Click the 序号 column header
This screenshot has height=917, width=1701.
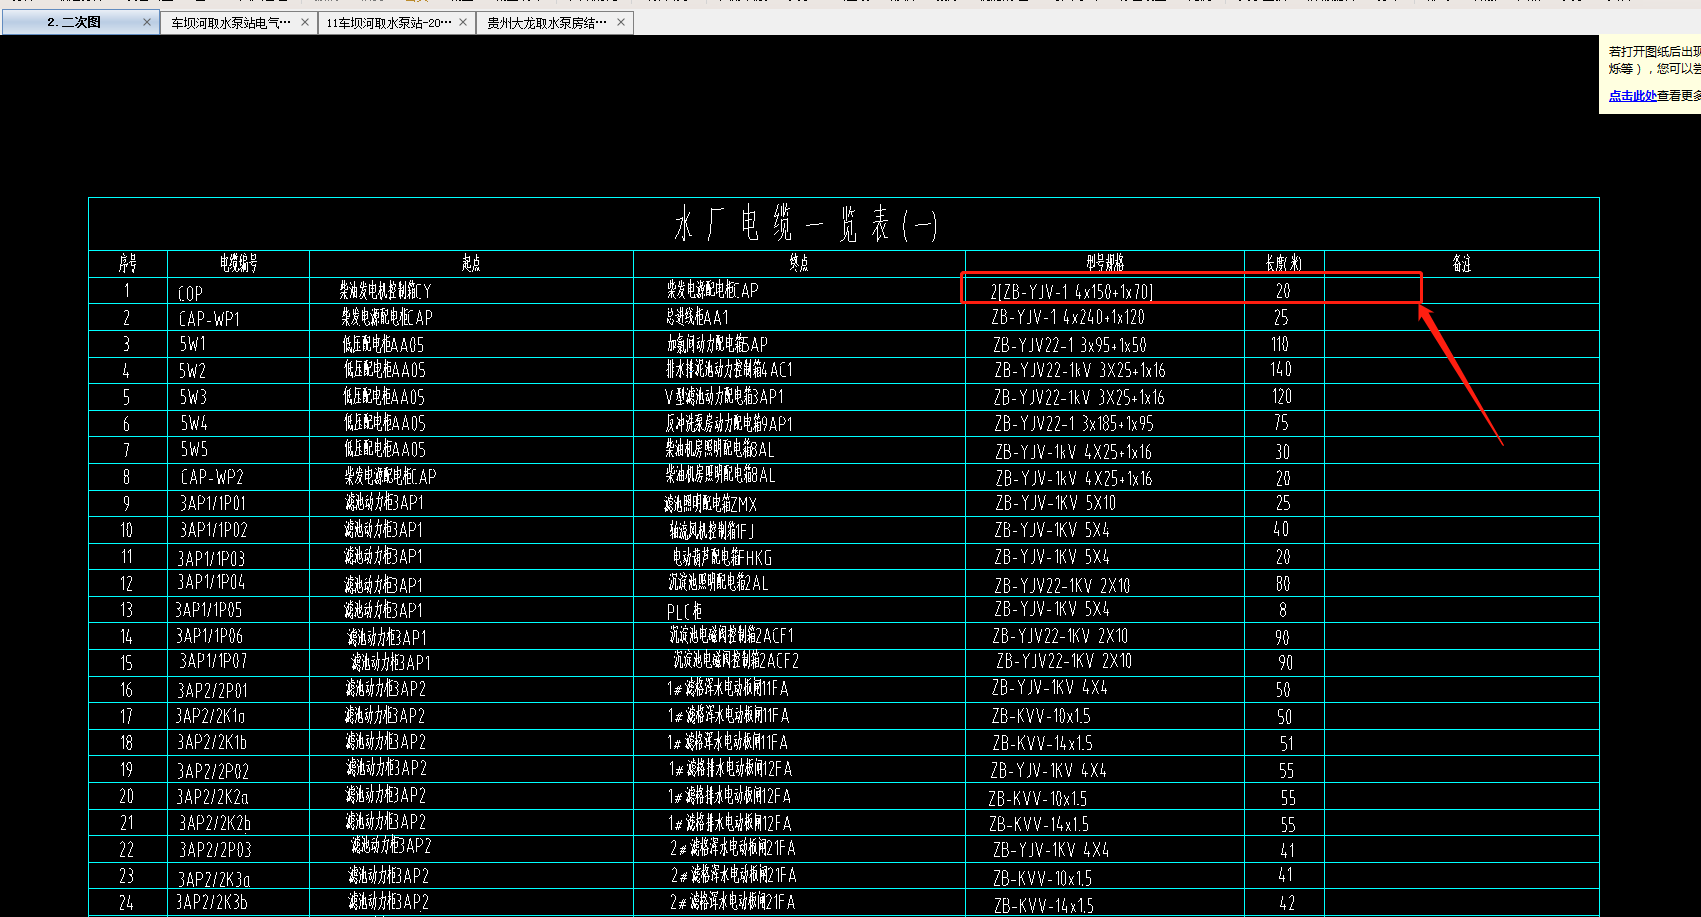128,263
